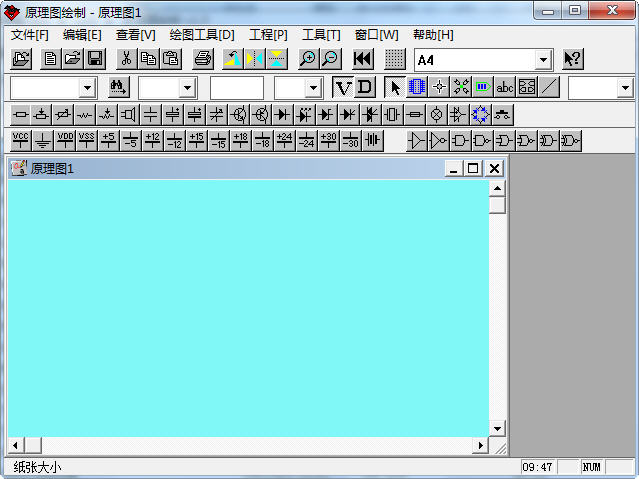
Task: Click the horizontal scrollbar left arrow
Action: click(x=16, y=445)
